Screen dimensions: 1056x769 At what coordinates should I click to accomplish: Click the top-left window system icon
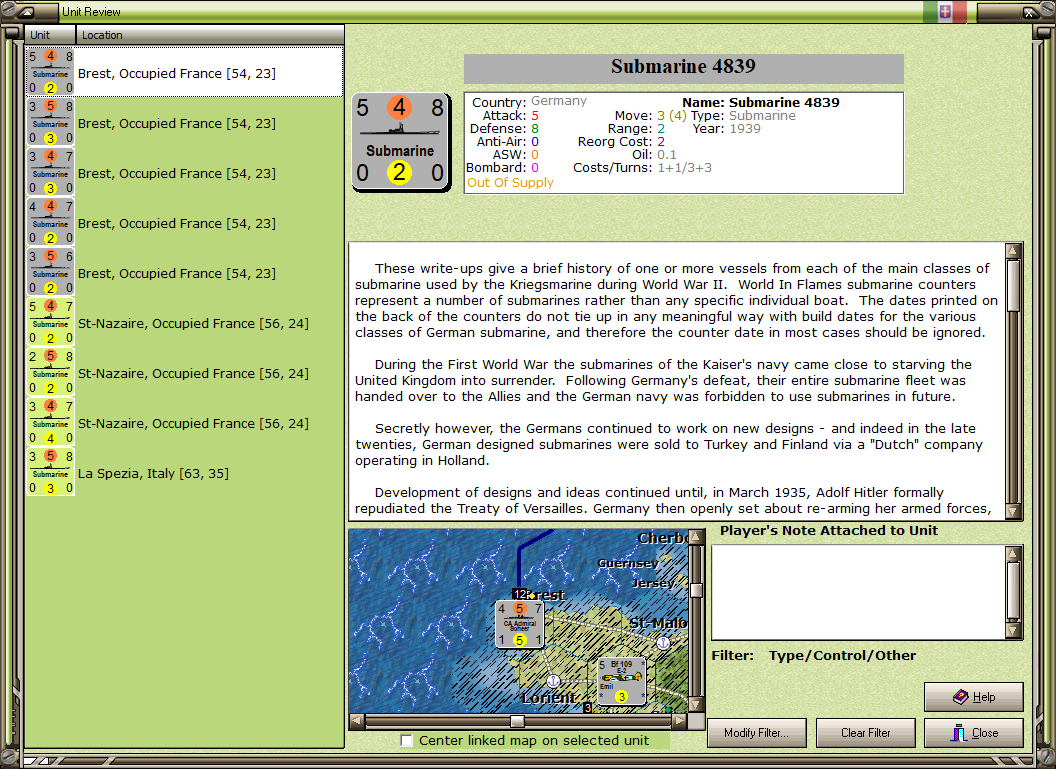pos(27,11)
